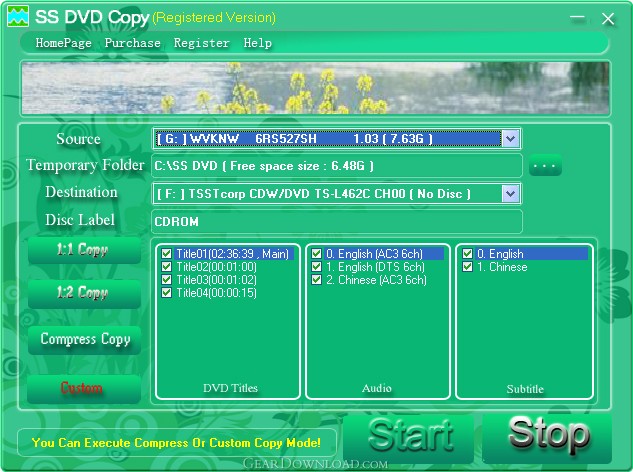Viewport: 633px width, 472px height.
Task: Choose the 1:1 Copy mode
Action: 84,250
